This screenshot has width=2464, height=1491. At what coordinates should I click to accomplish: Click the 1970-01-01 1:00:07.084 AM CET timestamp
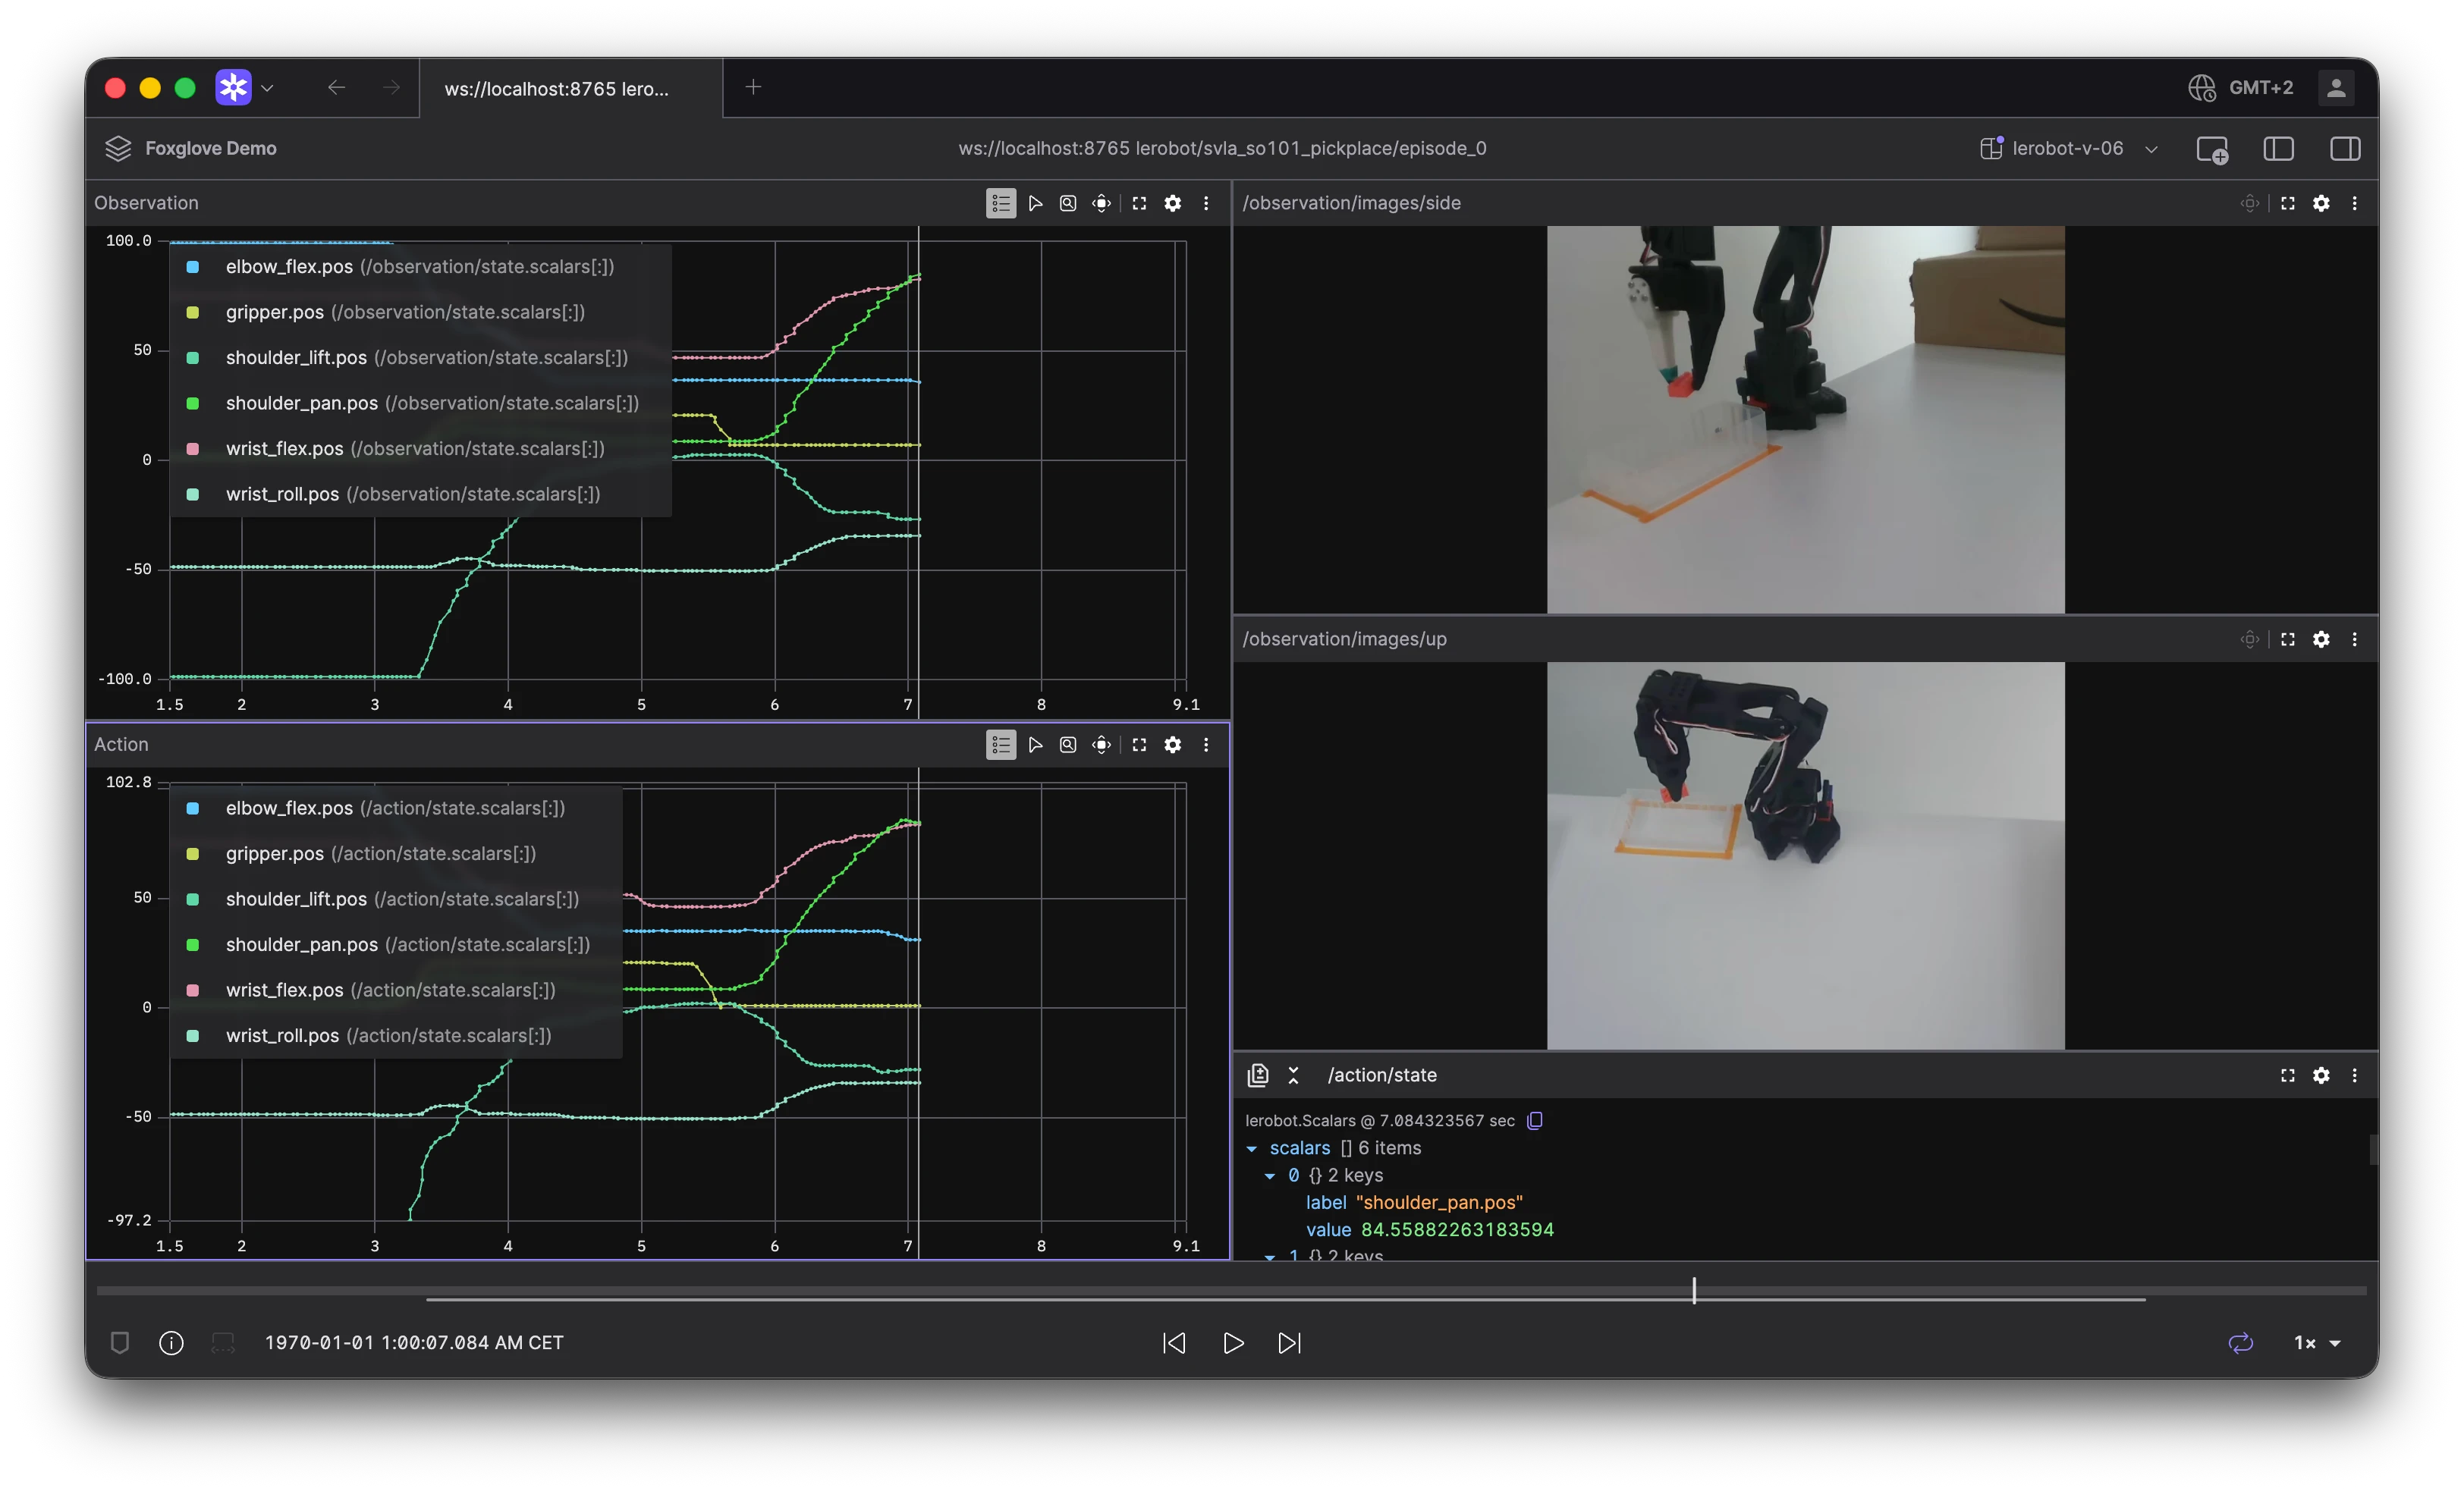414,1343
